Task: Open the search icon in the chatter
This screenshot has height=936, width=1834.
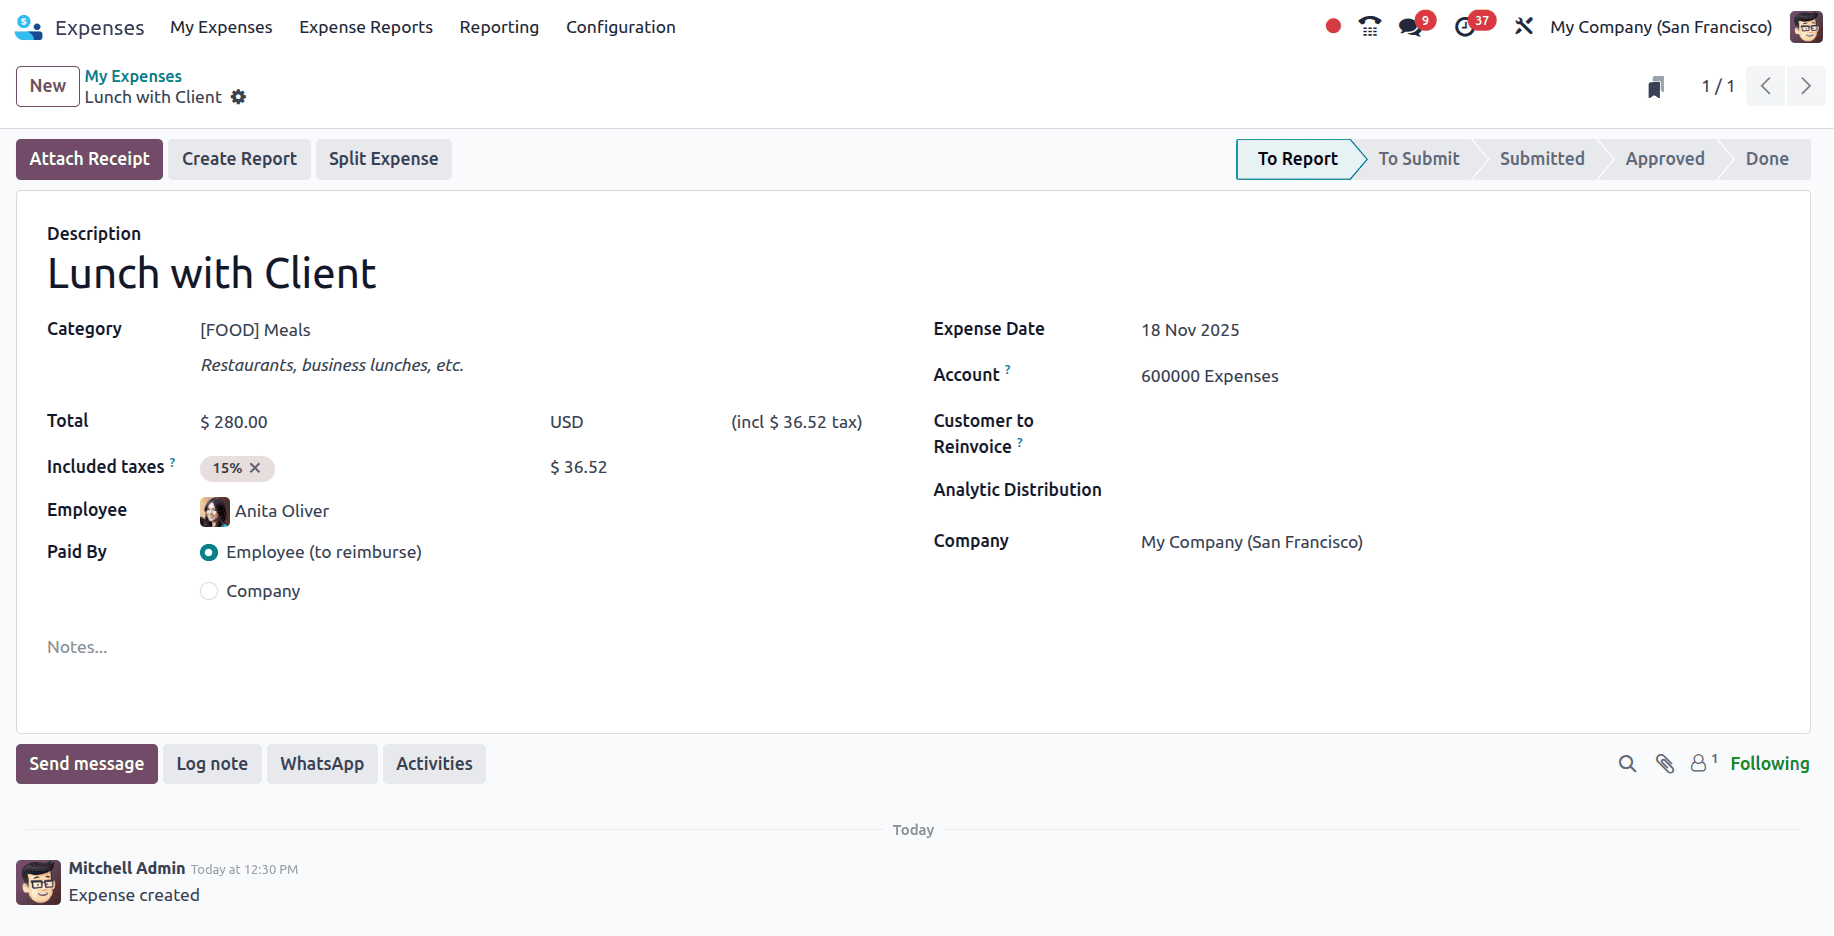Action: click(1627, 763)
